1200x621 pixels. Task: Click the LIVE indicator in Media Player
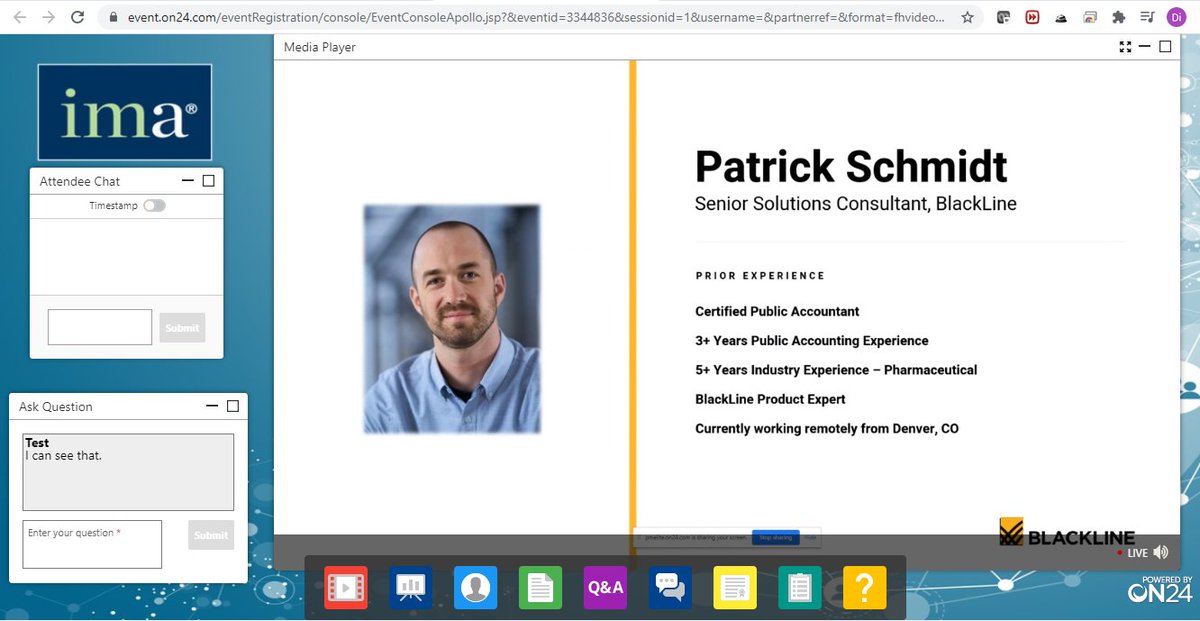pyautogui.click(x=1133, y=553)
